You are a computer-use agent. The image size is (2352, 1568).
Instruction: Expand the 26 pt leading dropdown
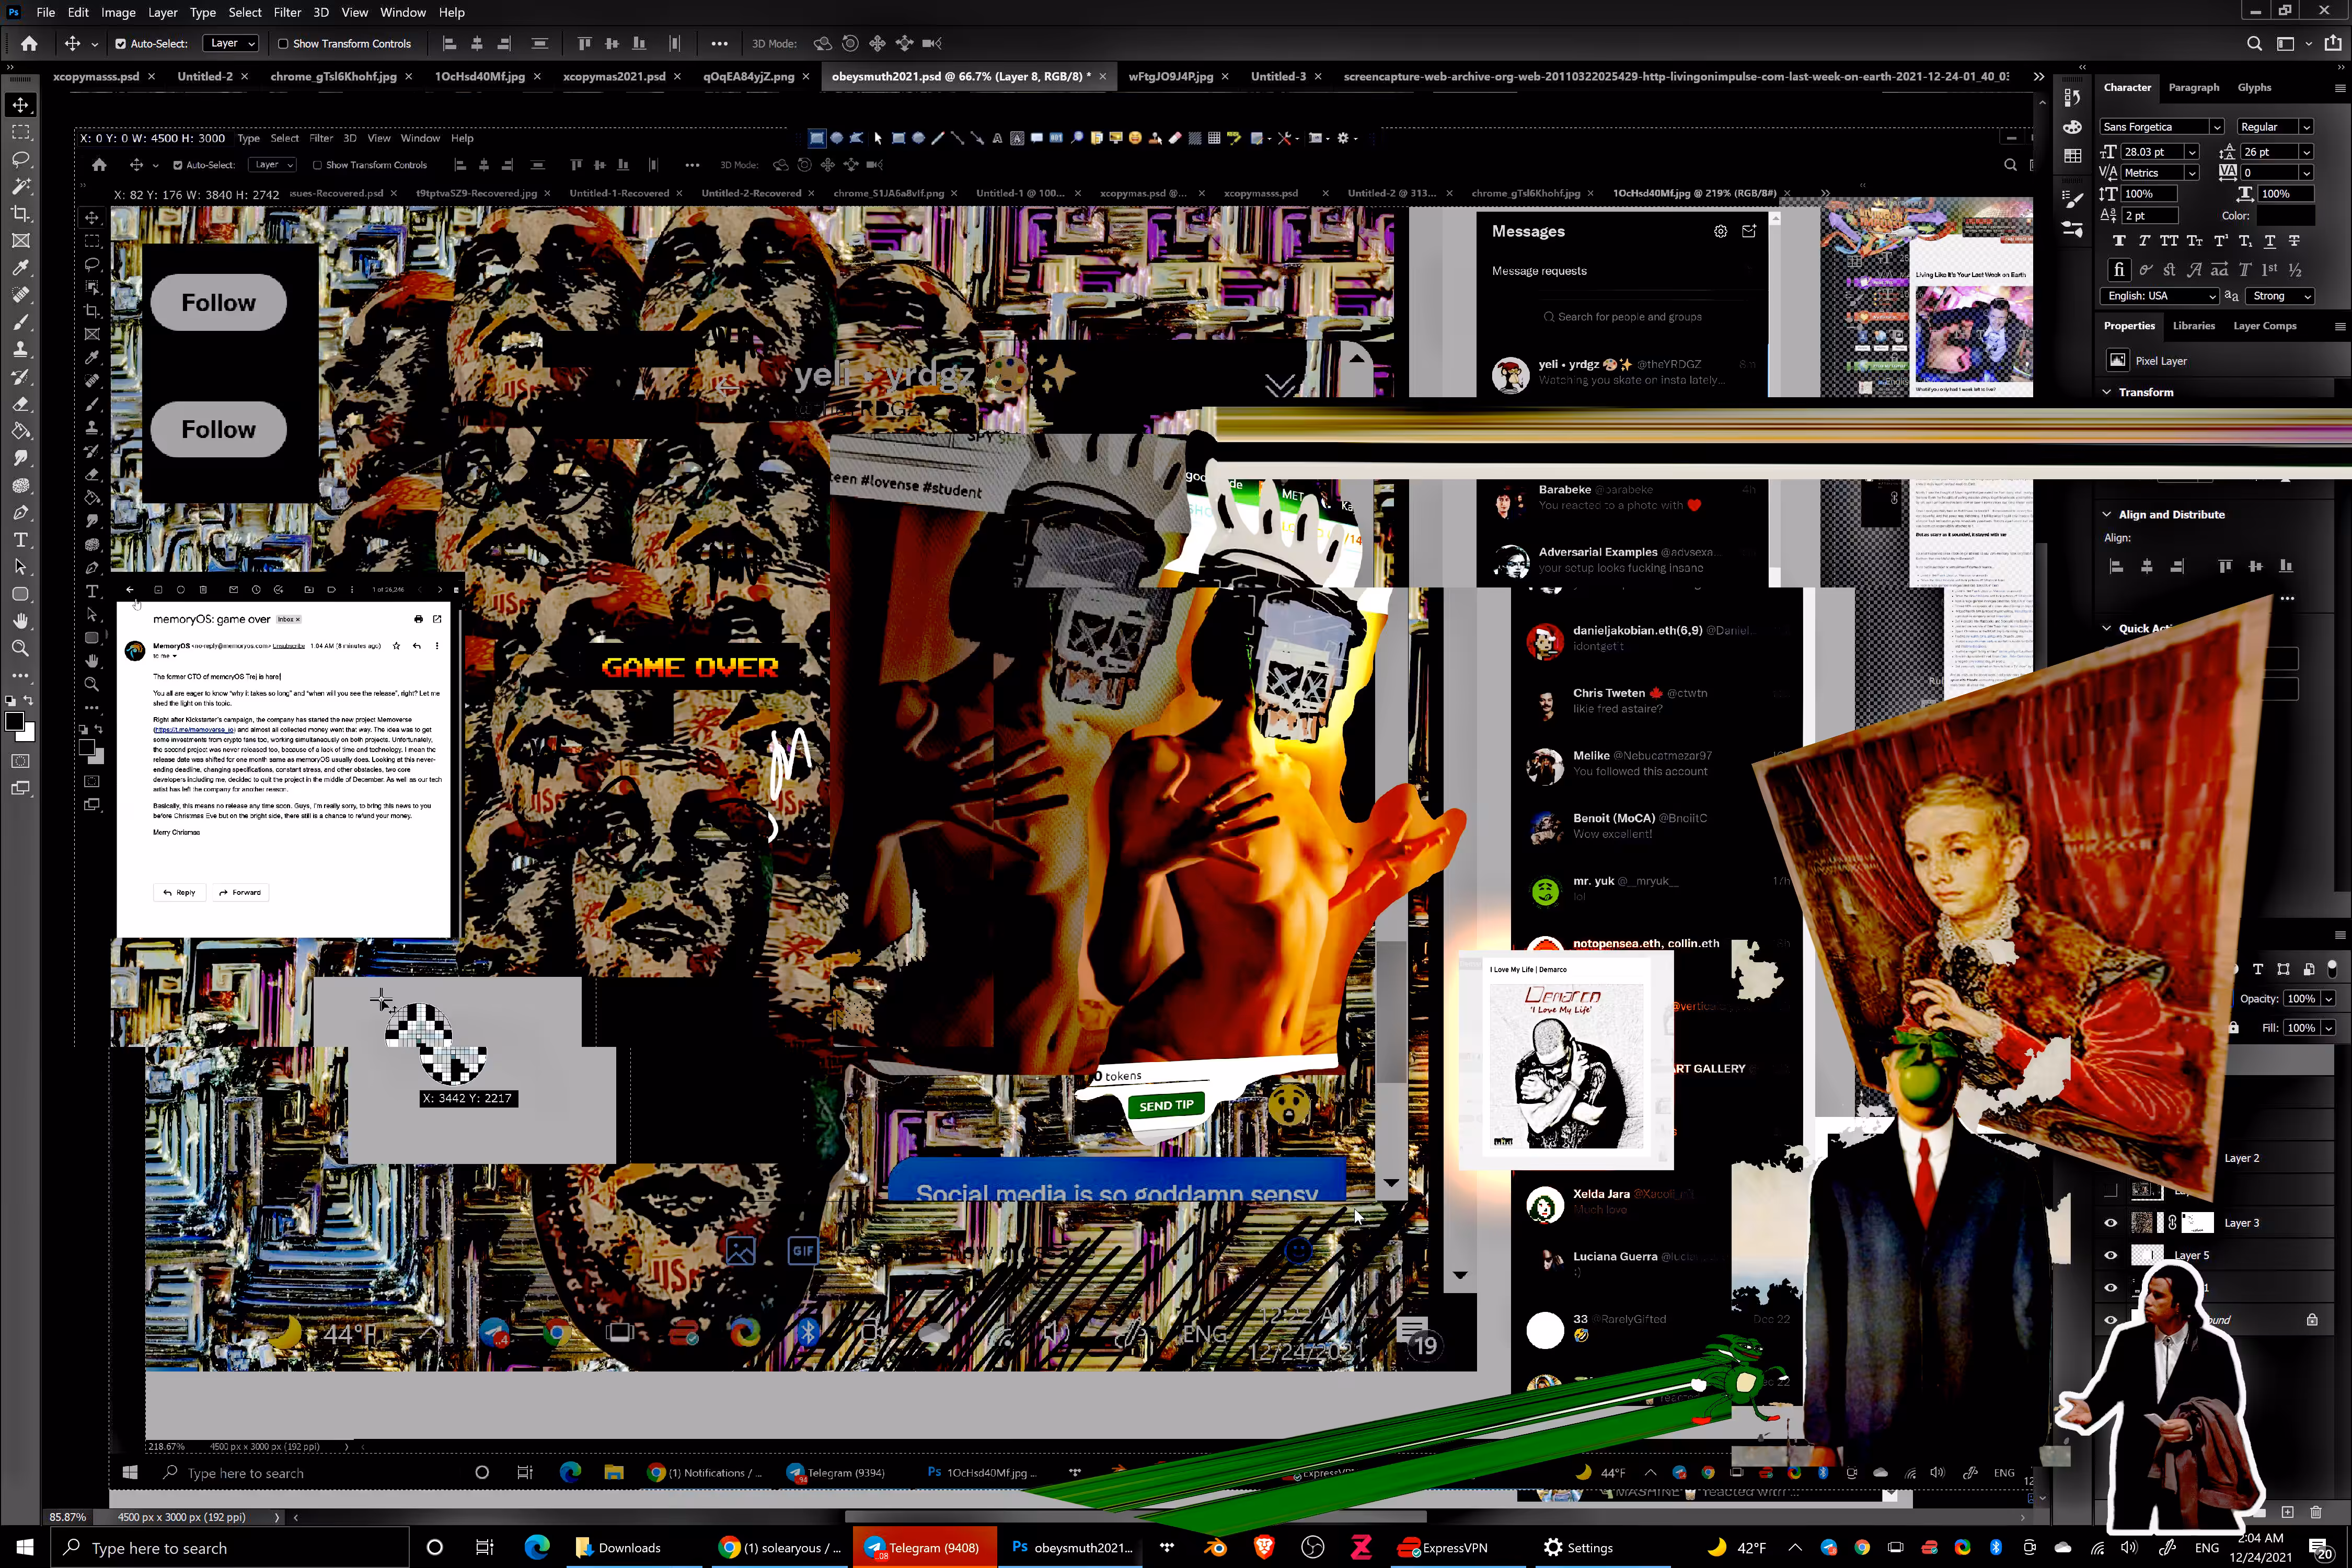click(2306, 152)
